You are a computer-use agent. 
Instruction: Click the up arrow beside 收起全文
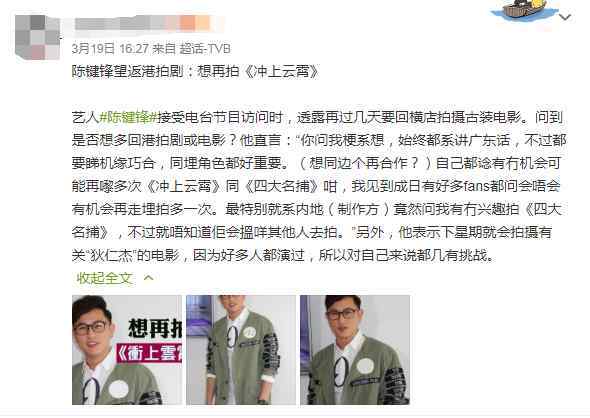point(149,278)
